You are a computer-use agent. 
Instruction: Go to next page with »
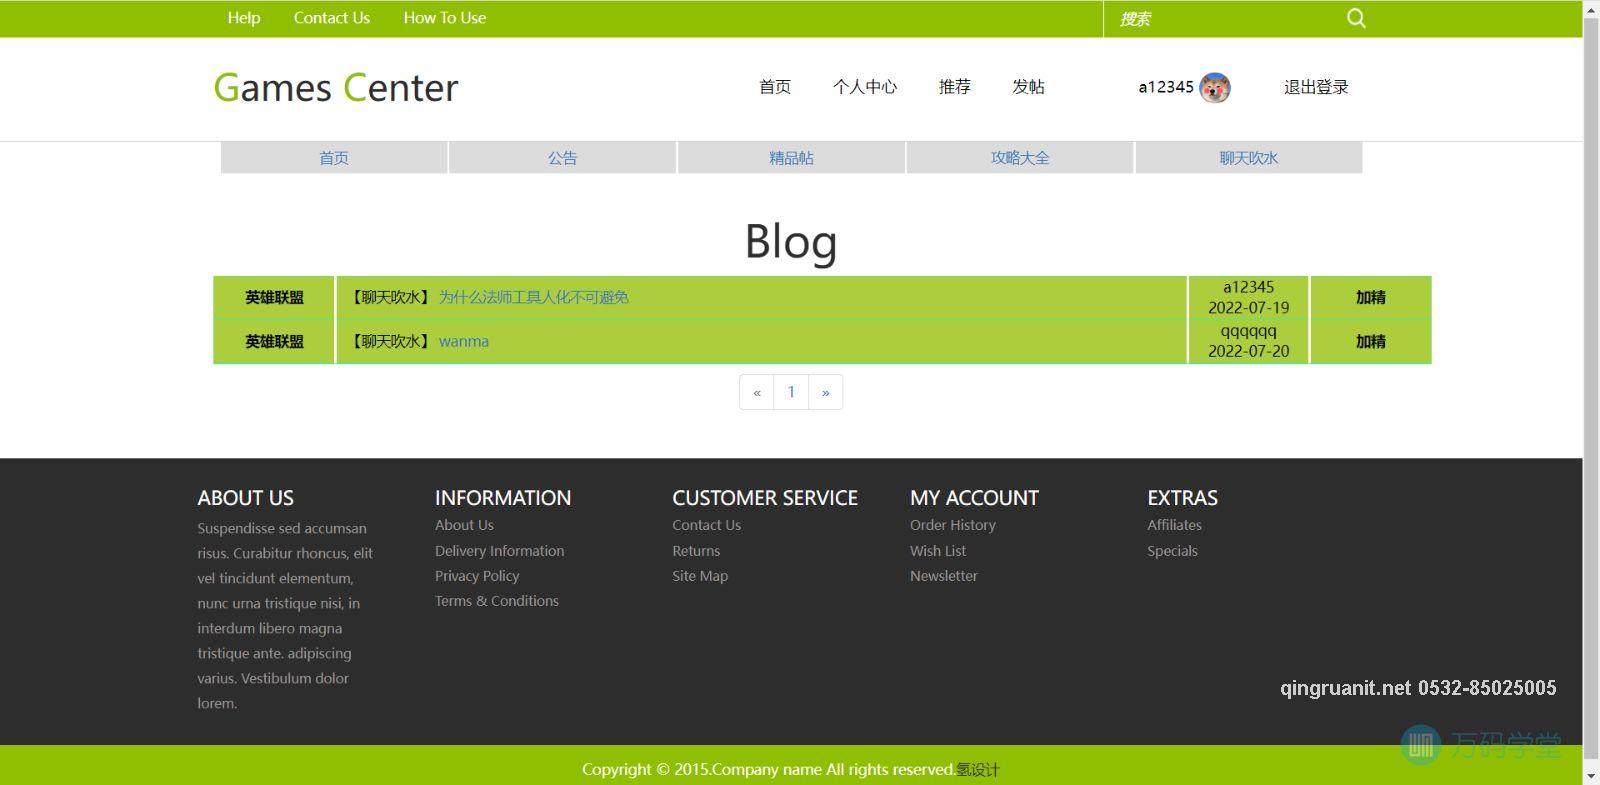[x=825, y=392]
